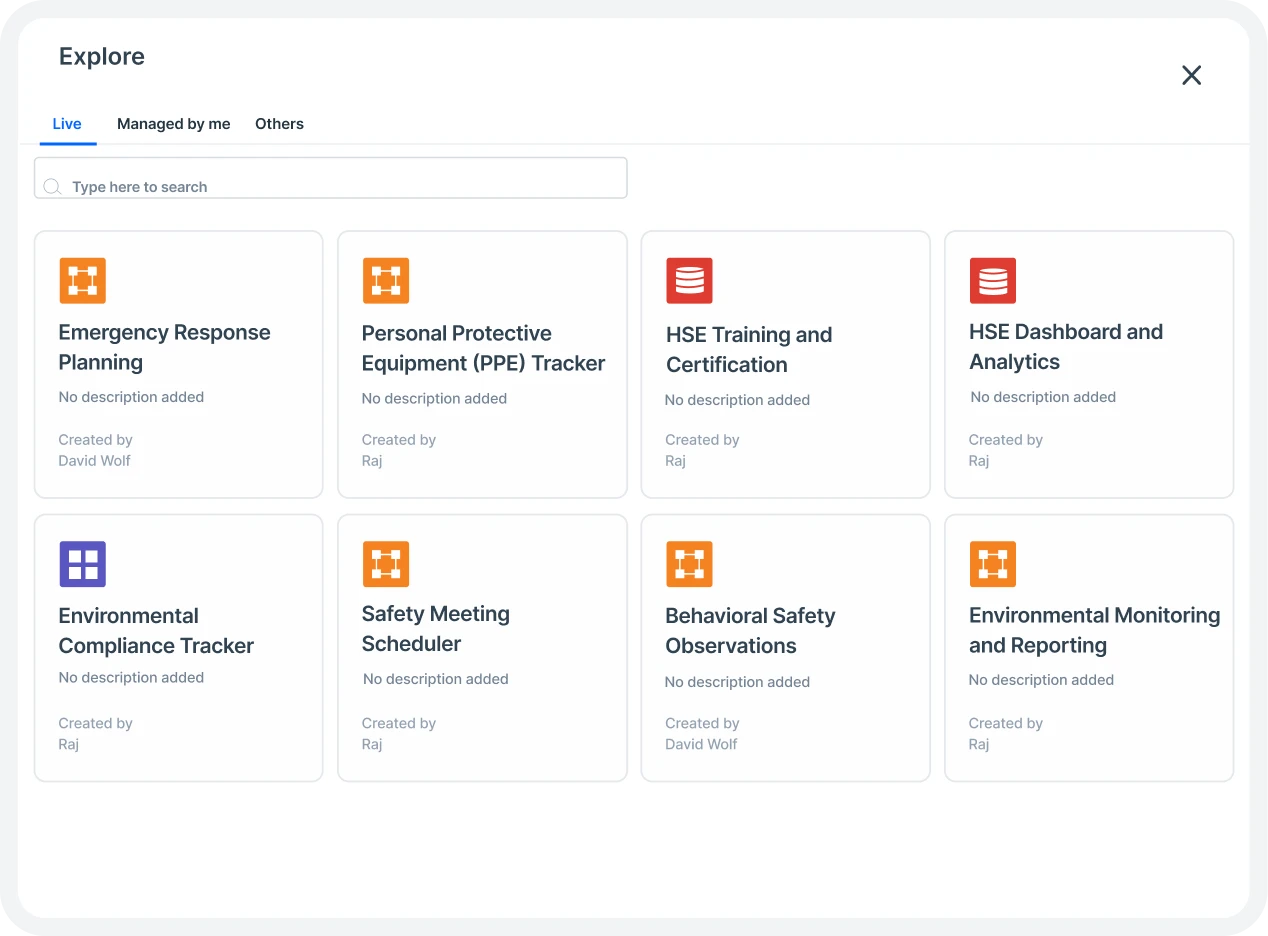1268x936 pixels.
Task: Click the magnifier icon in the search box
Action: pos(52,187)
